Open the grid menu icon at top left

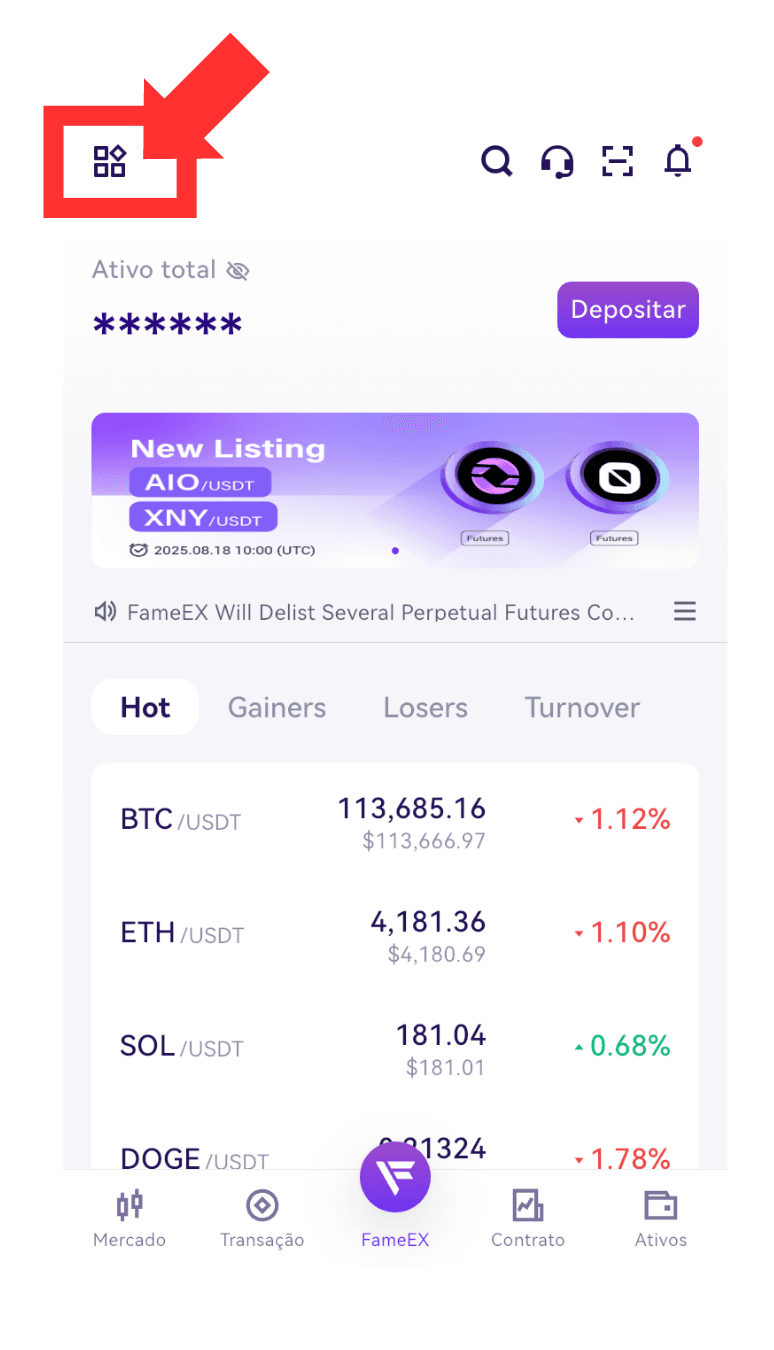[x=109, y=161]
